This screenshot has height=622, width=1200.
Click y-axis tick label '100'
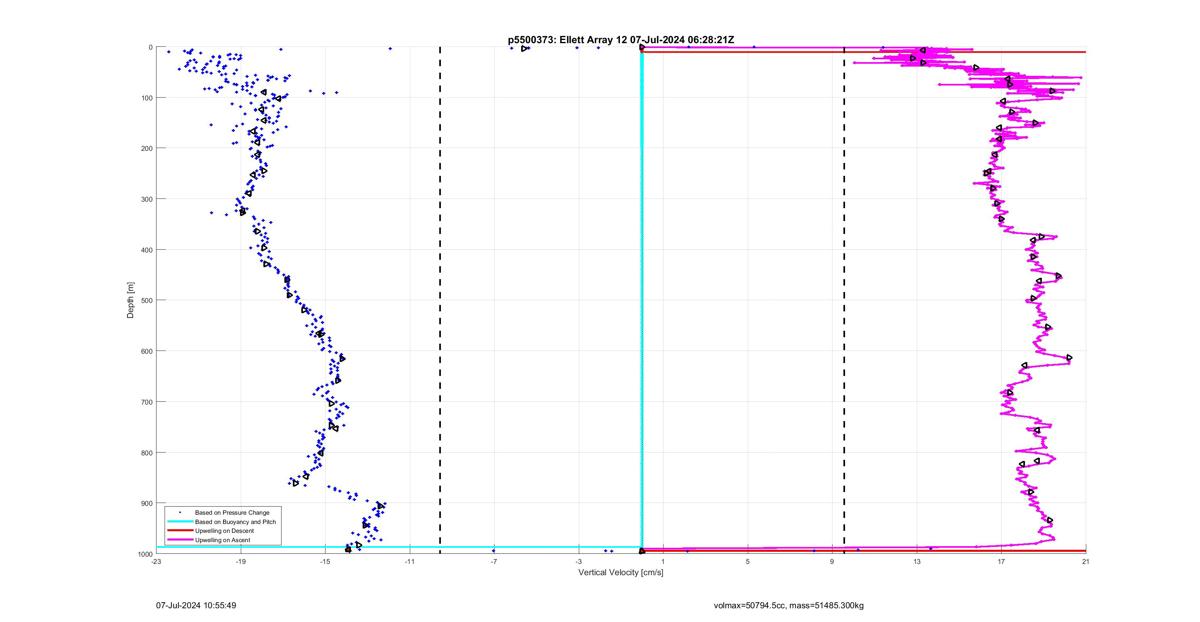(x=145, y=98)
